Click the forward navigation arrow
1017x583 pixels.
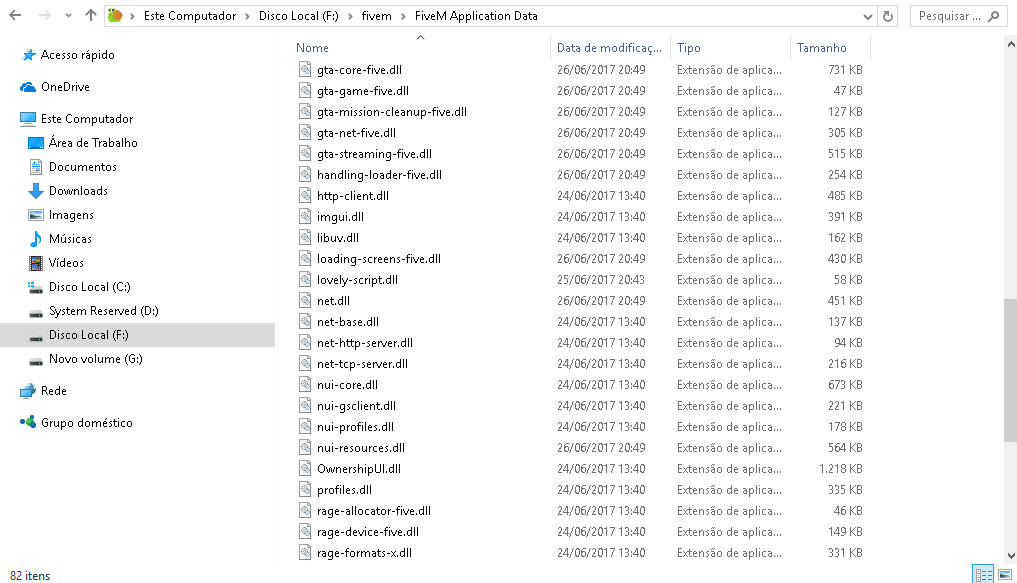click(44, 16)
